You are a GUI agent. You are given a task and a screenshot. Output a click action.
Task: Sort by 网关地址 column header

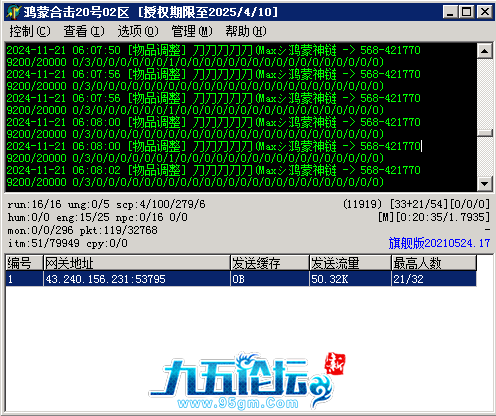pos(137,263)
